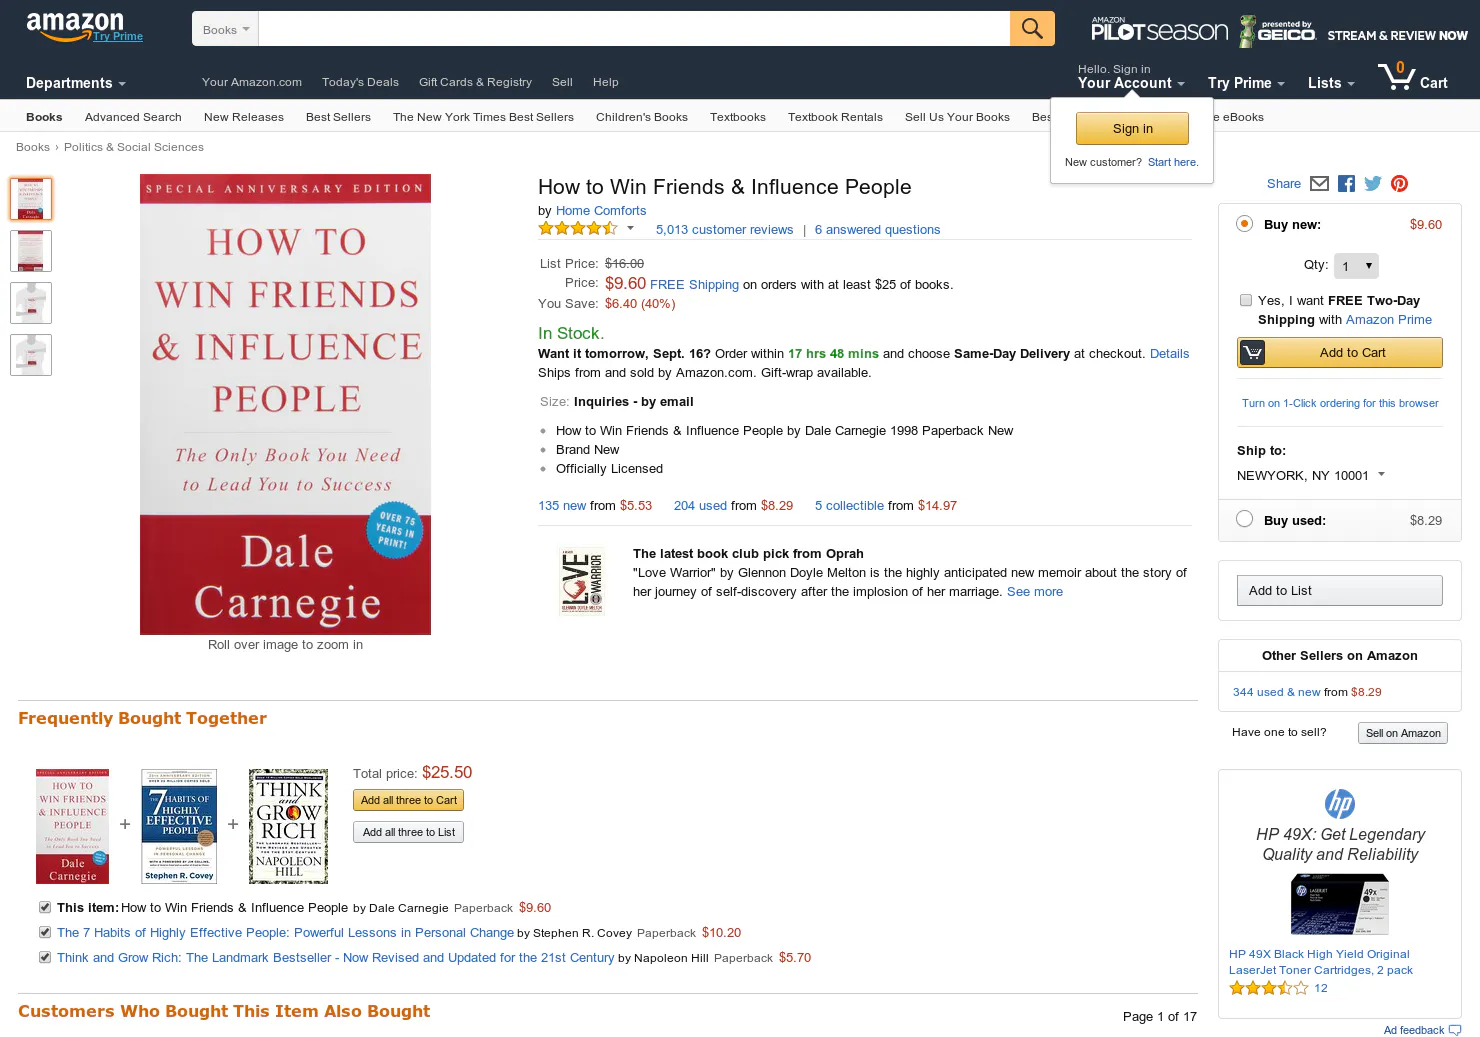Click the orange search magnifier button

click(x=1032, y=29)
